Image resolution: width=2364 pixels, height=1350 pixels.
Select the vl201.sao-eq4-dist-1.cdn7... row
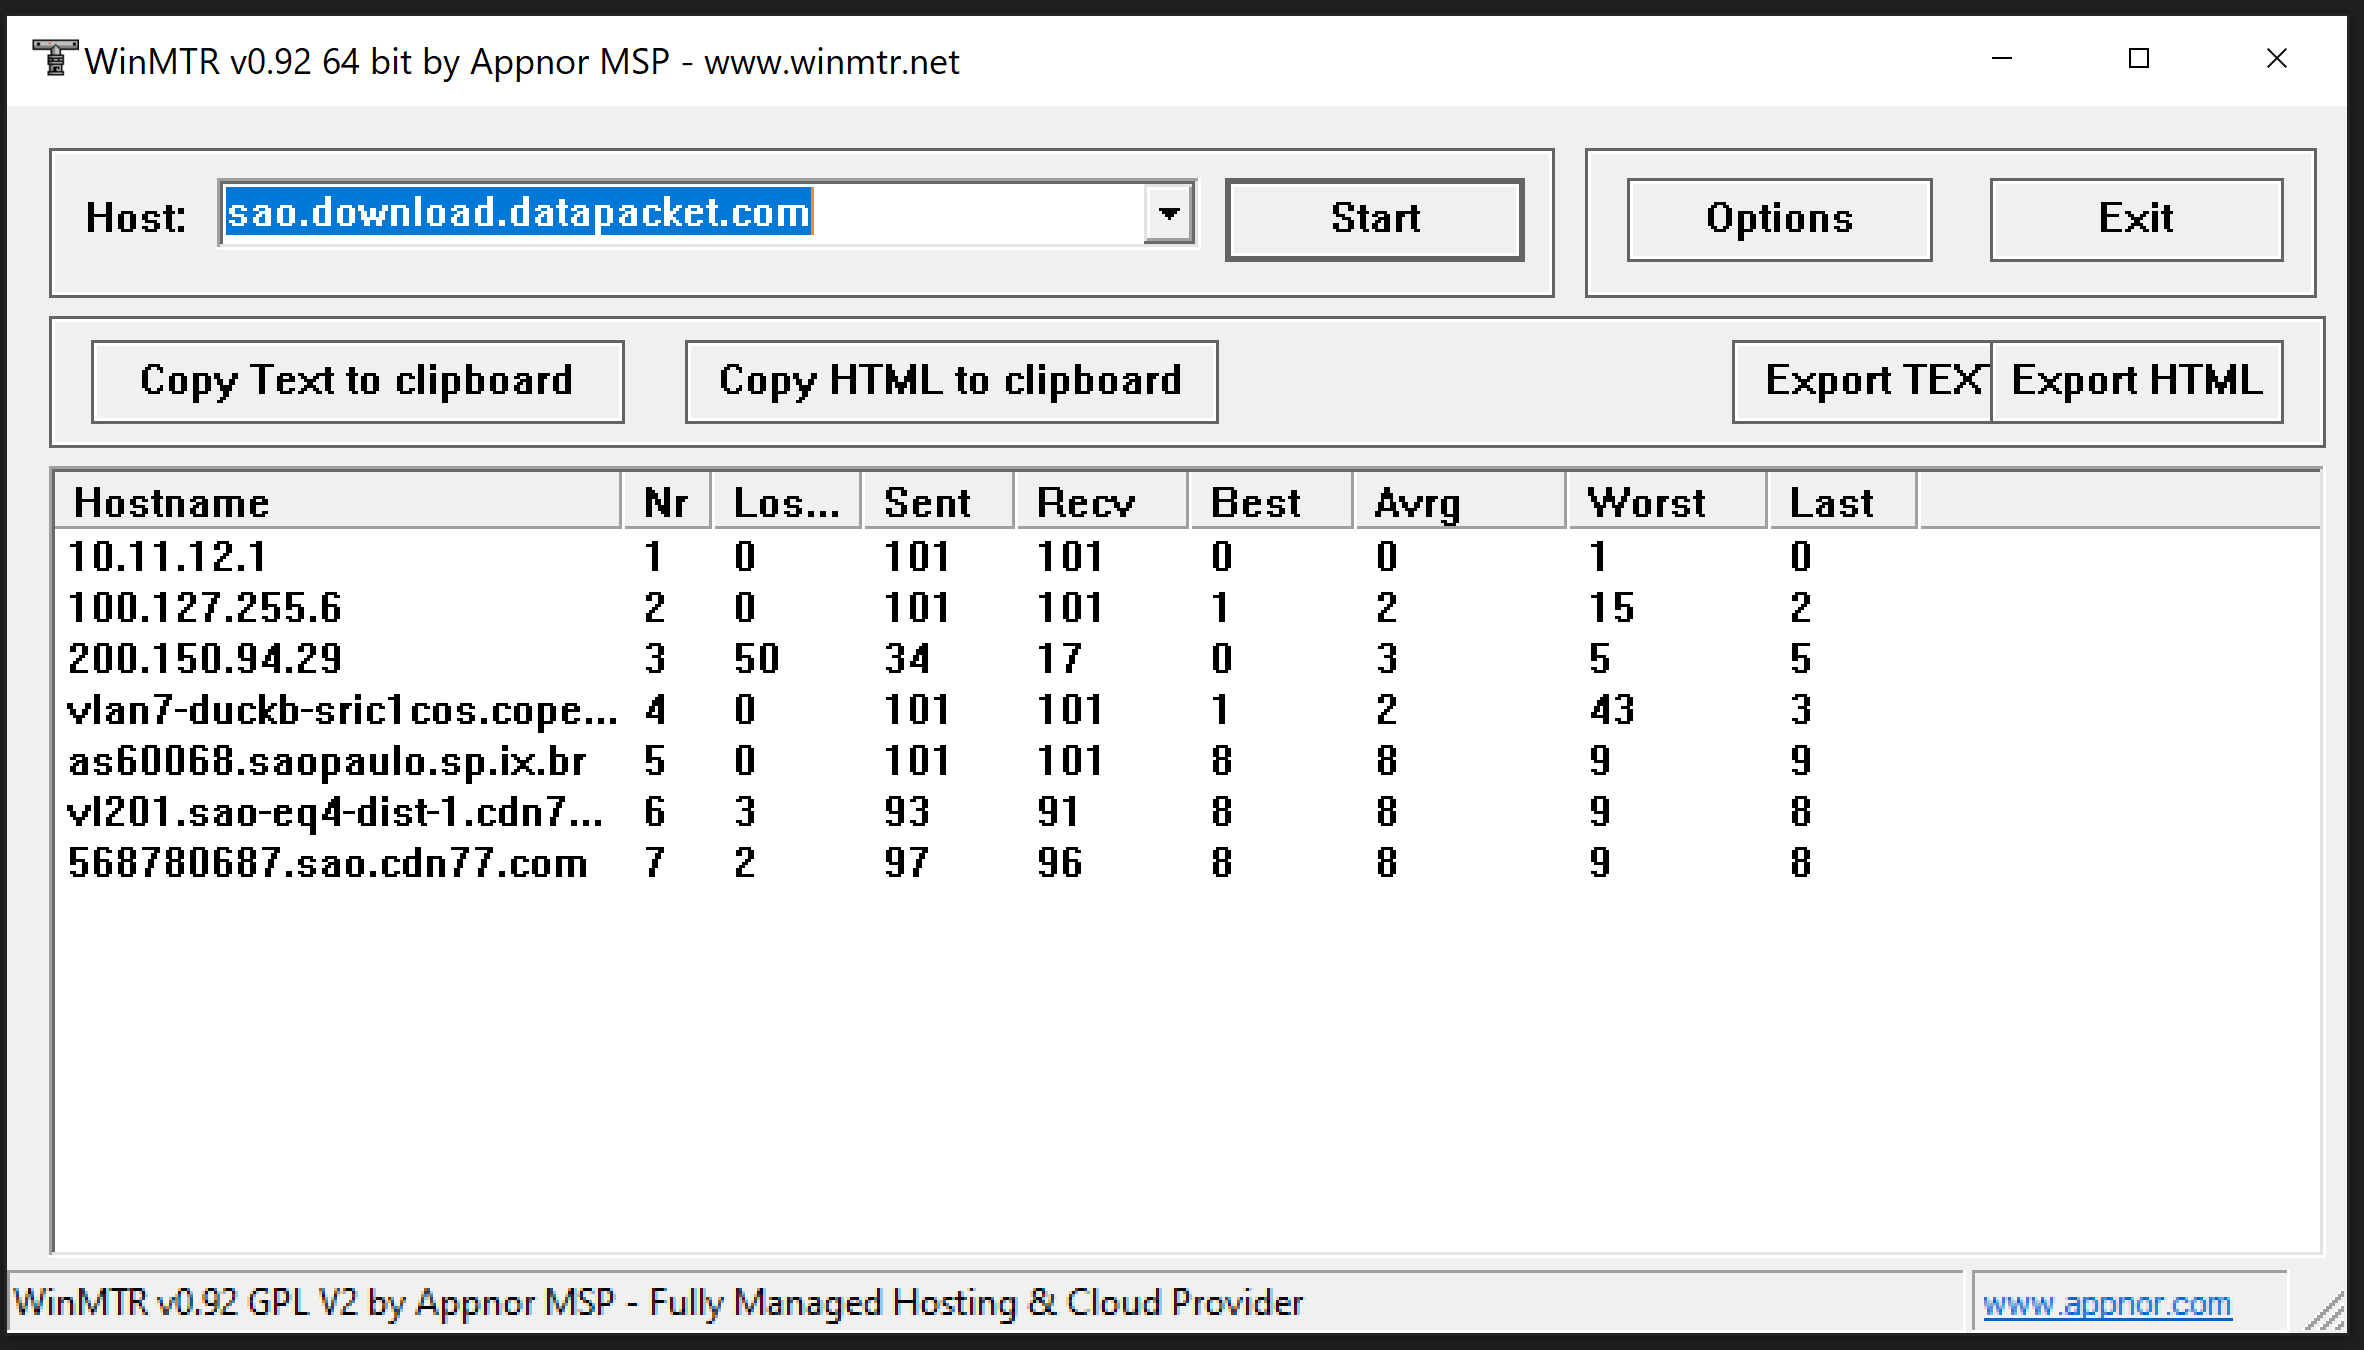(x=986, y=811)
